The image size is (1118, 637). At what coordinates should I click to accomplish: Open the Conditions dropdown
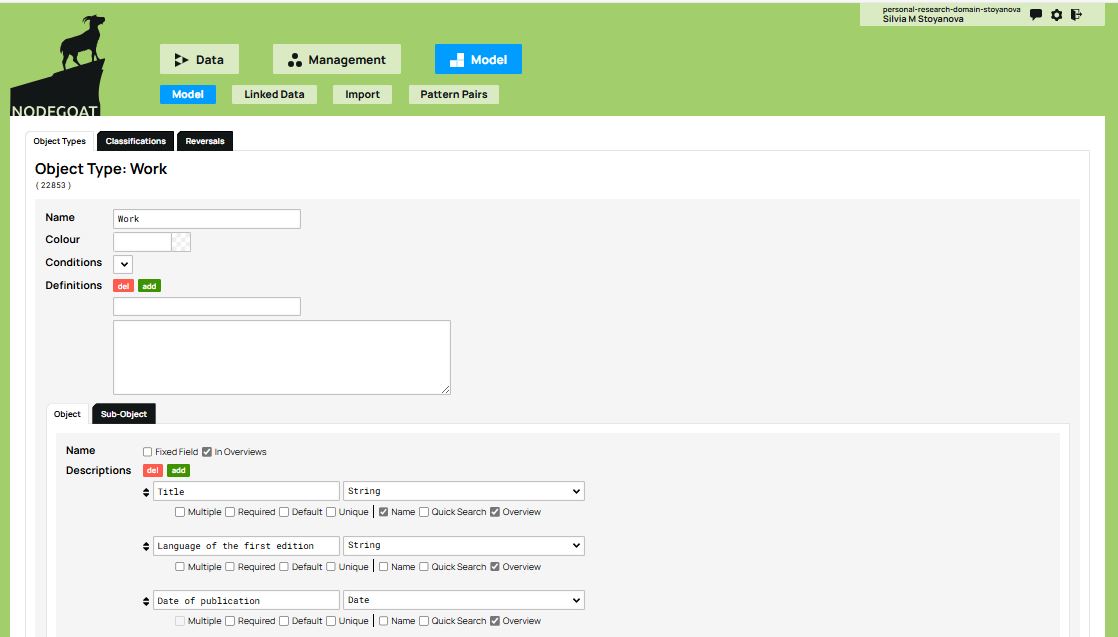pyautogui.click(x=123, y=264)
